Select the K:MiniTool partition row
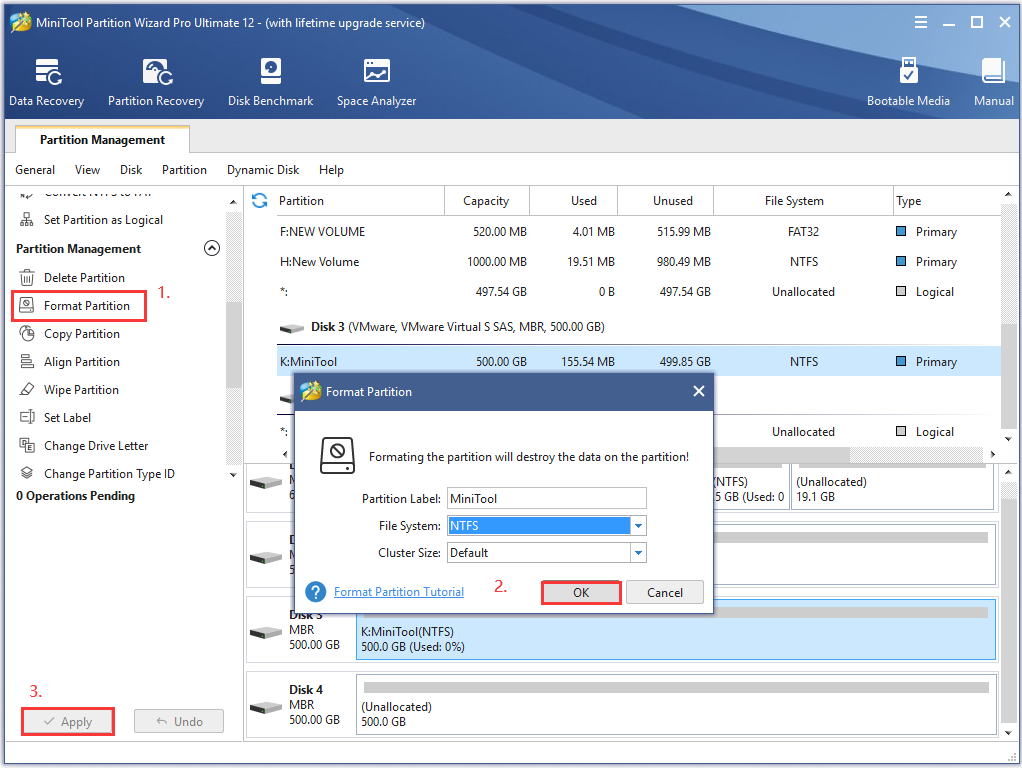Image resolution: width=1022 pixels, height=768 pixels. tap(639, 361)
